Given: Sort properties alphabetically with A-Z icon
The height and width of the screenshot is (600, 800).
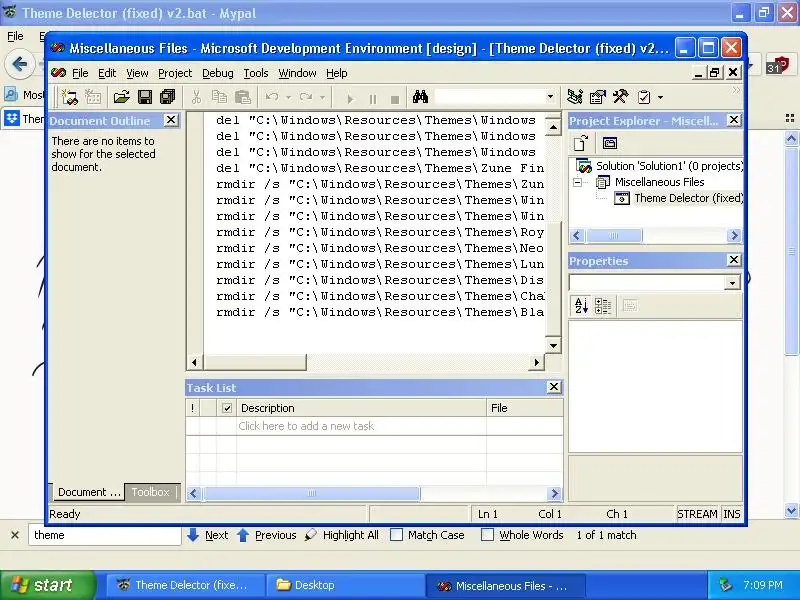Looking at the screenshot, I should pos(581,306).
